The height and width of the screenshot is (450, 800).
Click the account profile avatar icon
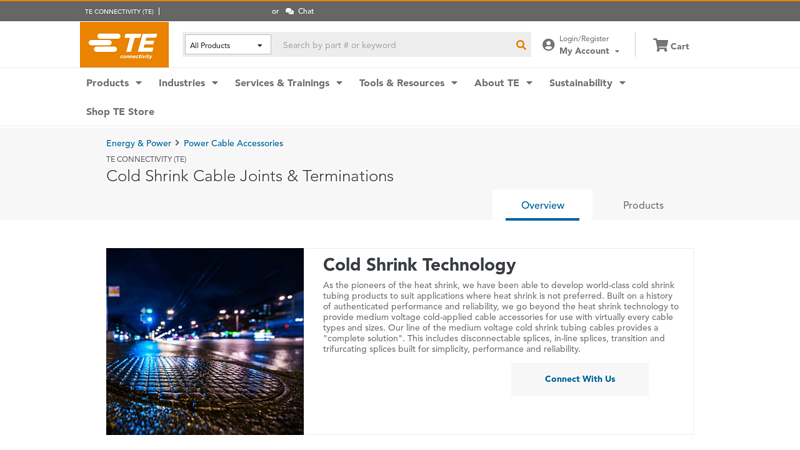click(548, 45)
